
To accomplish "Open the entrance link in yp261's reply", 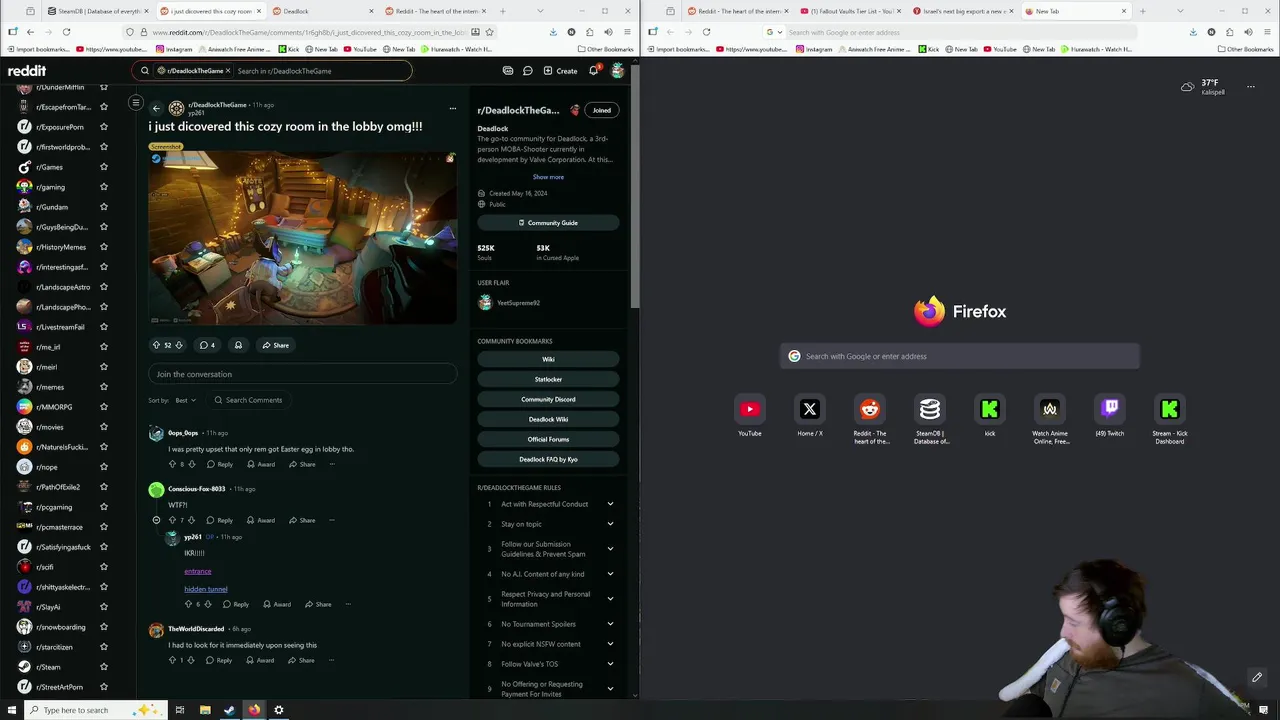I will tap(198, 571).
